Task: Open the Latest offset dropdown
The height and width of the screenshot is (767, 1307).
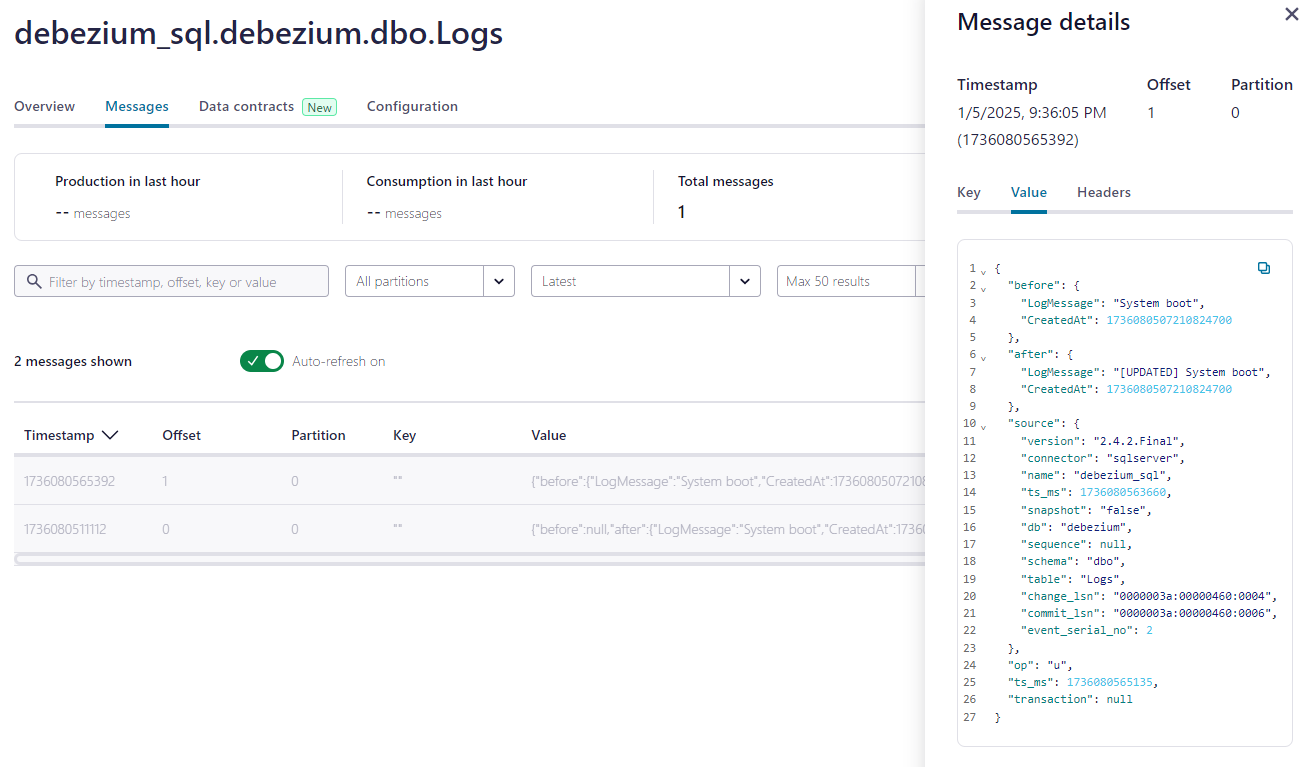Action: (x=646, y=281)
